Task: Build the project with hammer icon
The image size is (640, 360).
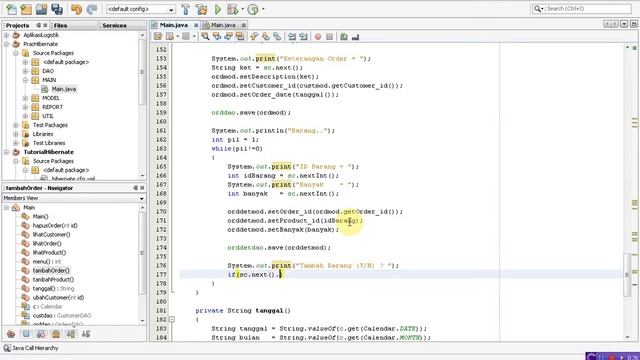Action: [185, 9]
